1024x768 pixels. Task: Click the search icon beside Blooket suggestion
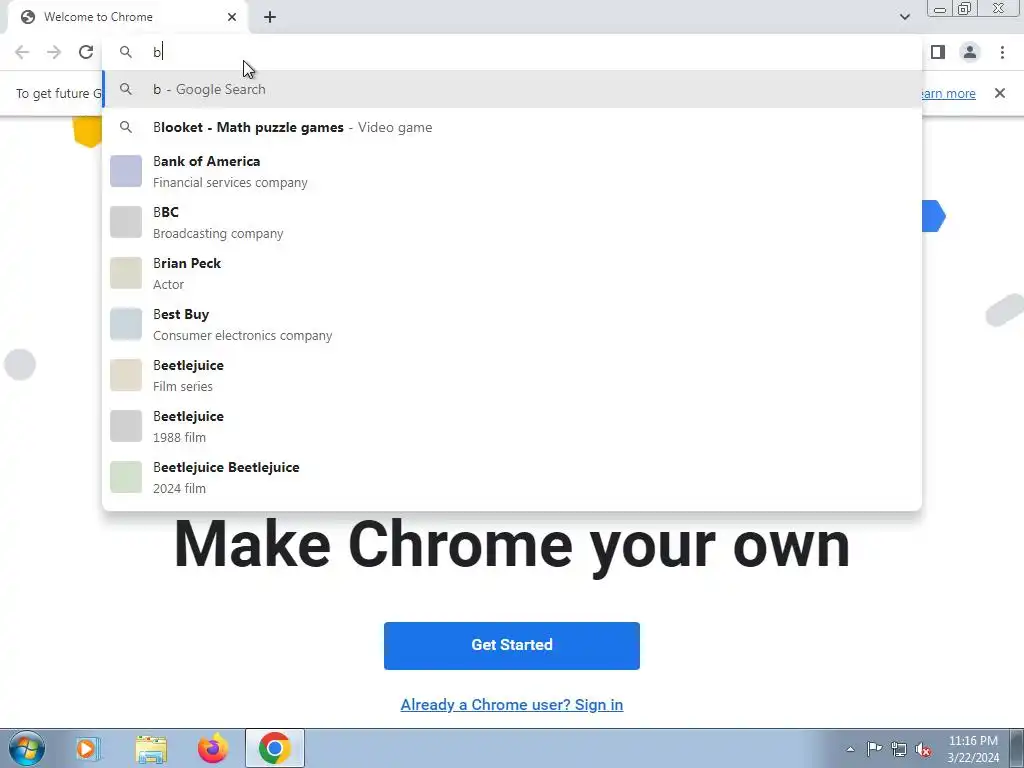click(x=126, y=127)
